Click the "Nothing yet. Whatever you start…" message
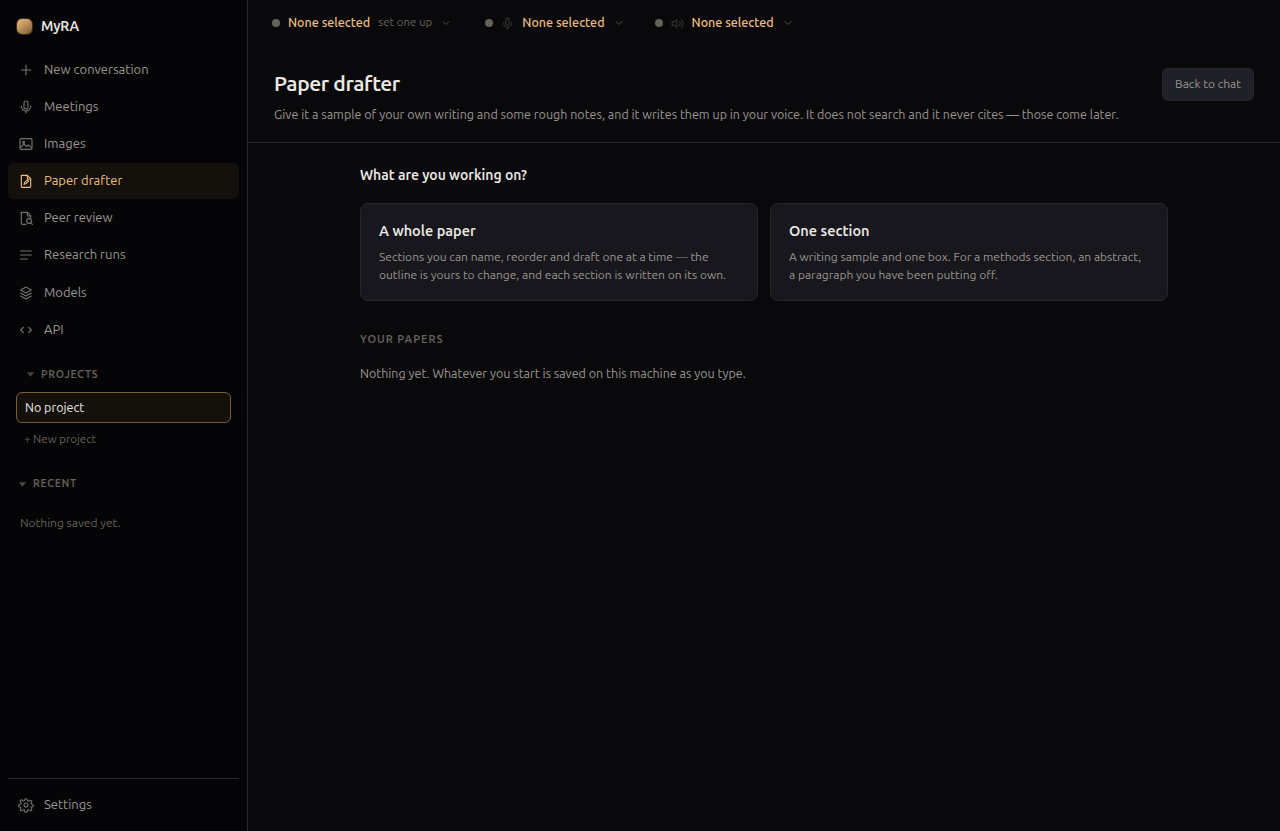1280x831 pixels. (553, 374)
